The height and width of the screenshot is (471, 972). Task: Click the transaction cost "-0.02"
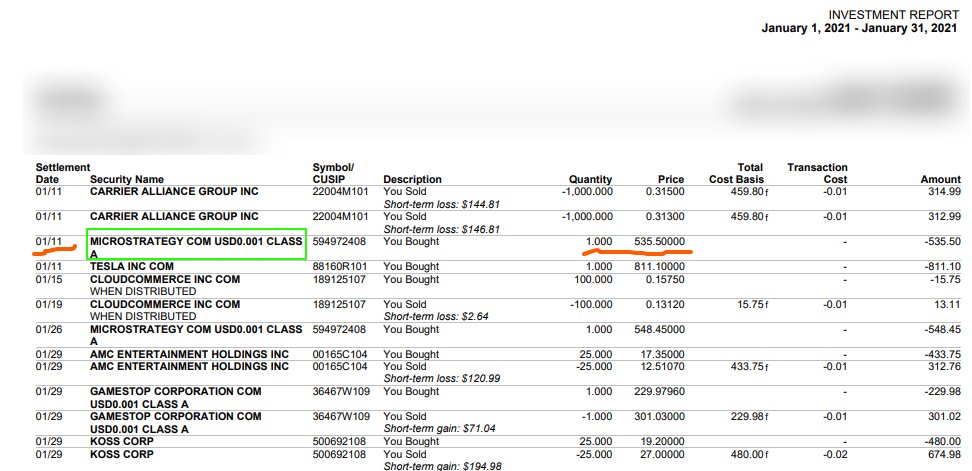click(836, 455)
